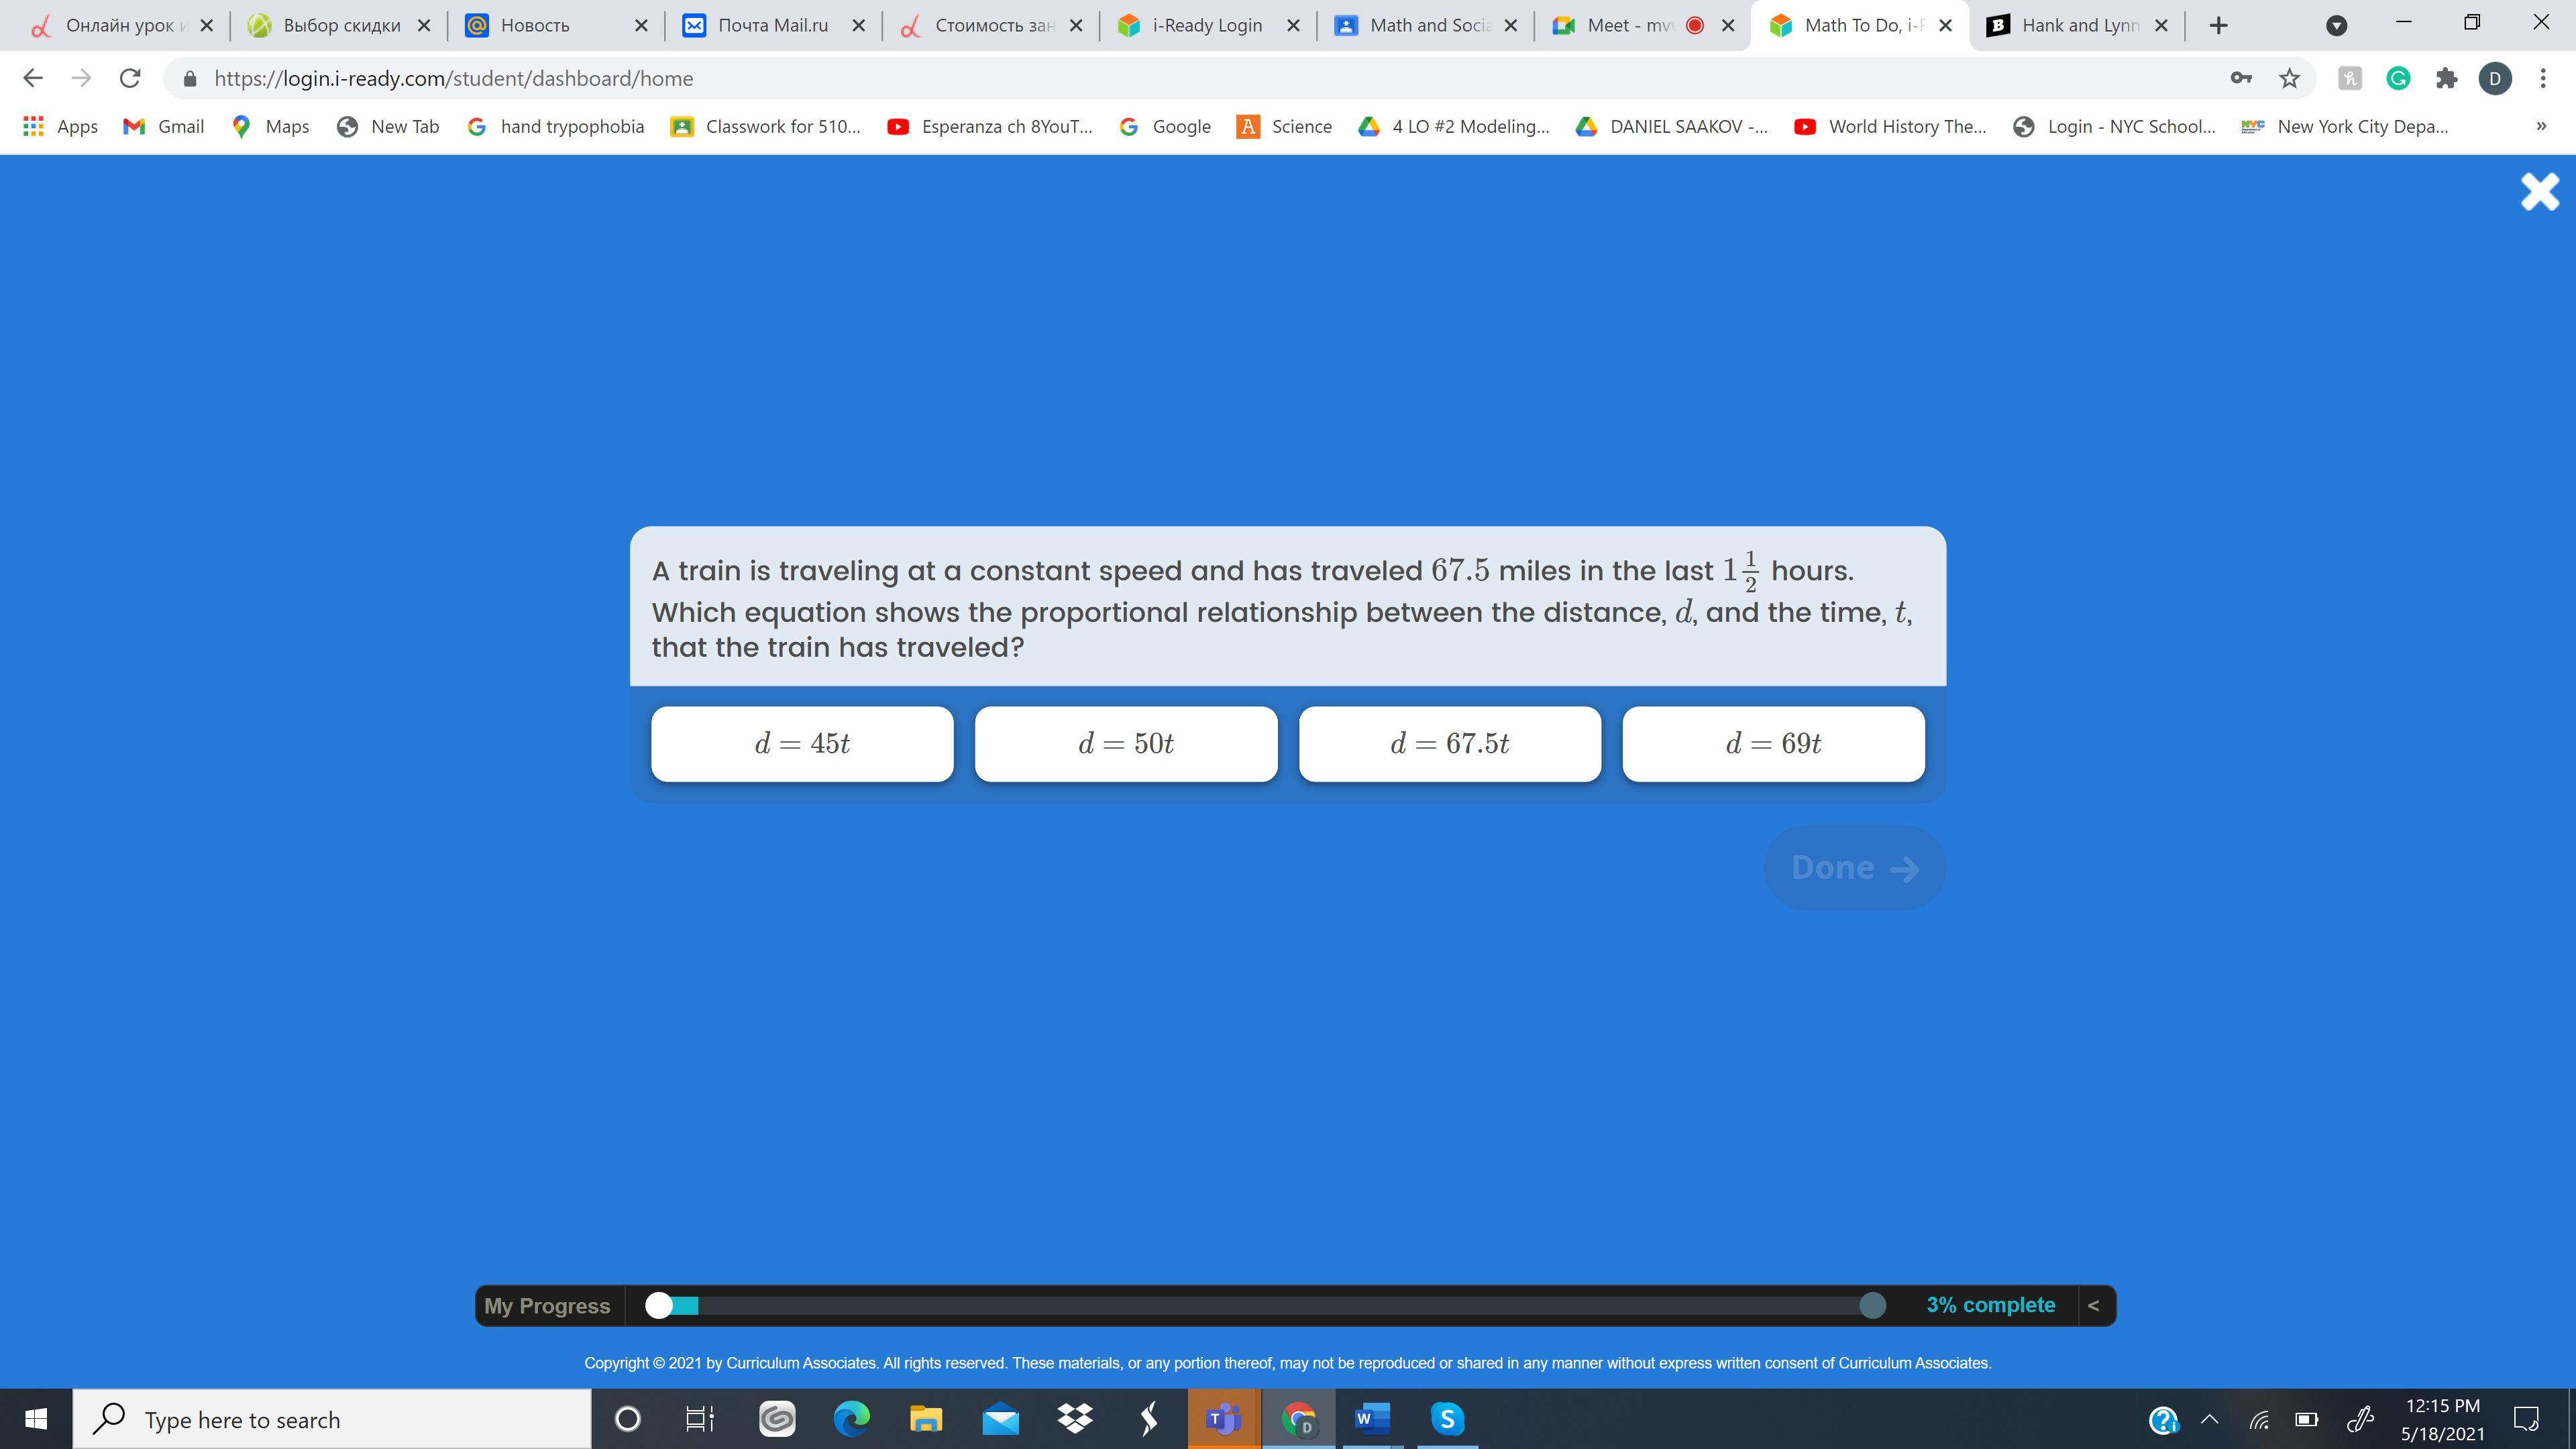This screenshot has height=1449, width=2576.
Task: Click the Done button
Action: click(1854, 867)
